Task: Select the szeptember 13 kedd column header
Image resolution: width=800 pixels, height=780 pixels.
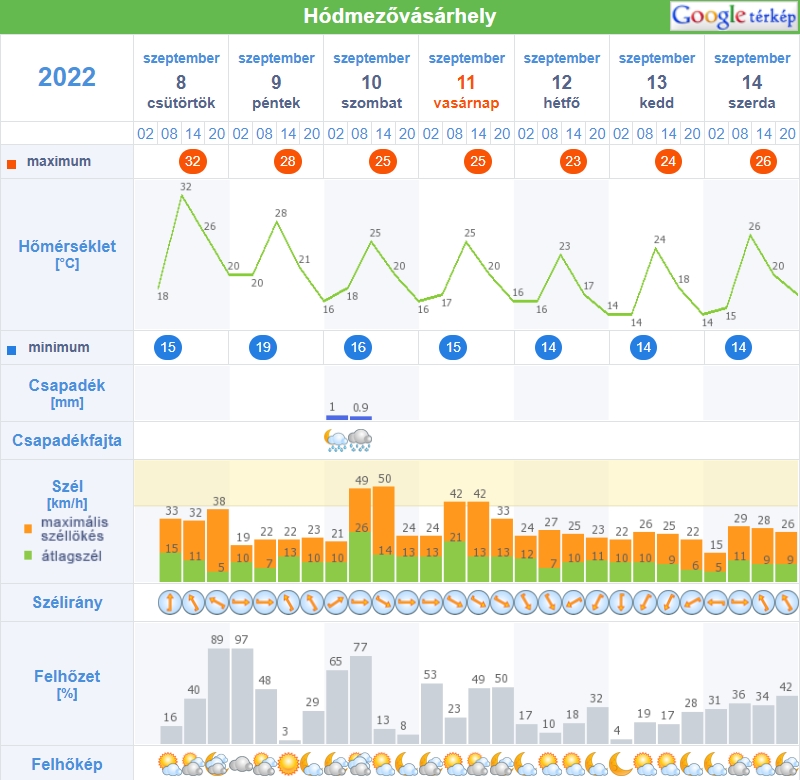Action: point(657,81)
